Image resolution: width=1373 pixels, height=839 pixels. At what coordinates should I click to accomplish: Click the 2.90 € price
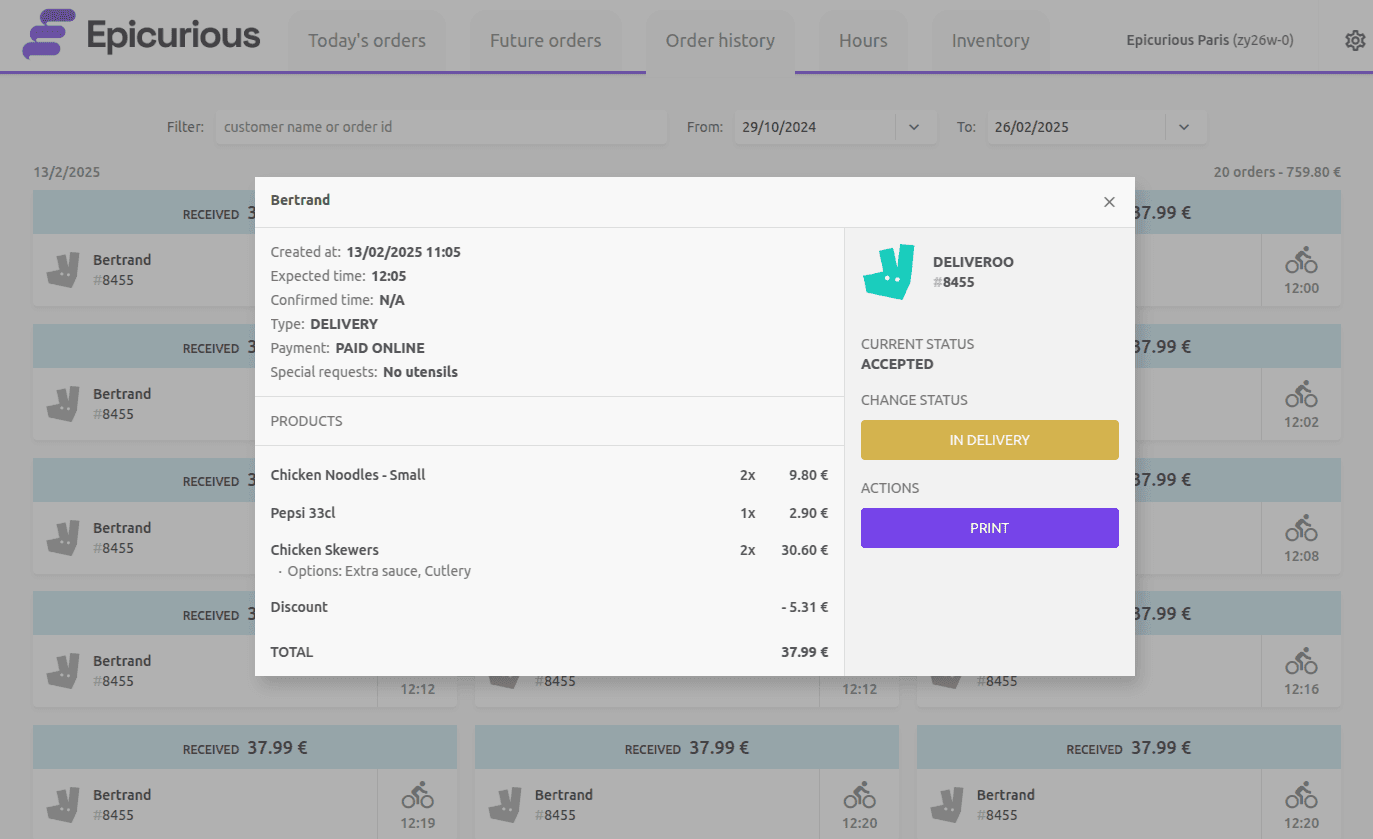pos(809,513)
